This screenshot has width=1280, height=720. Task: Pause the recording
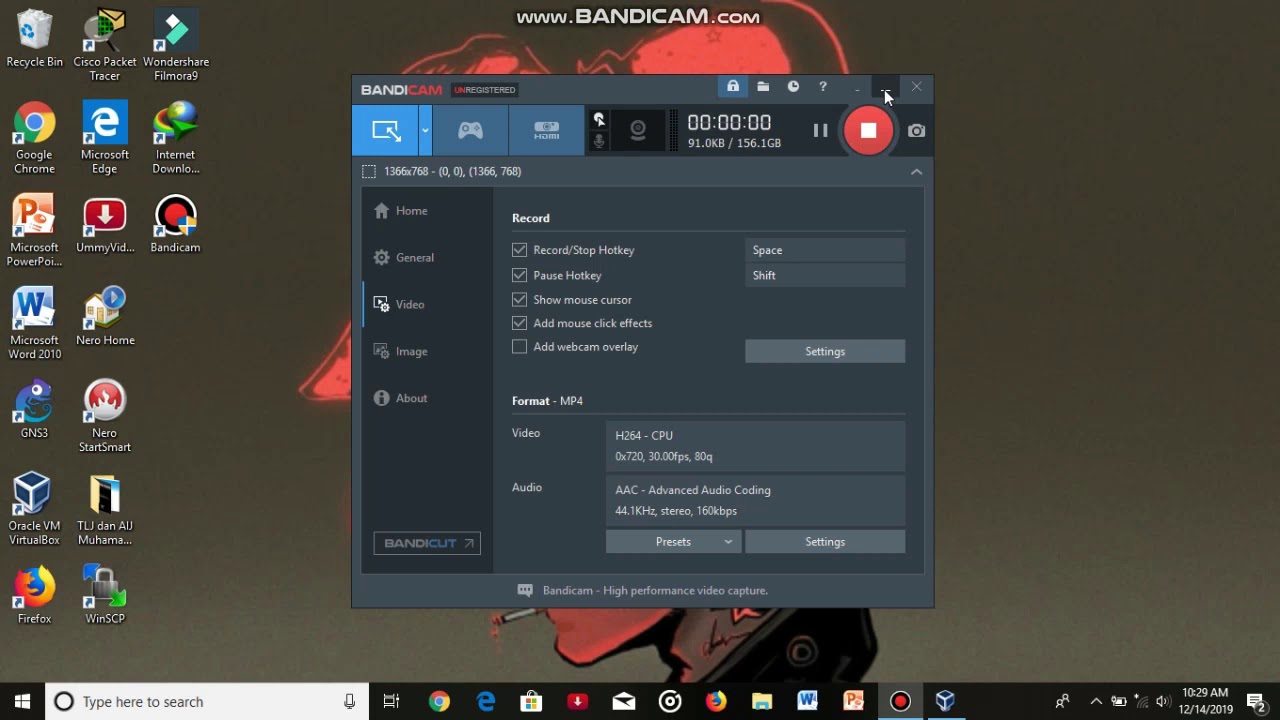tap(820, 130)
